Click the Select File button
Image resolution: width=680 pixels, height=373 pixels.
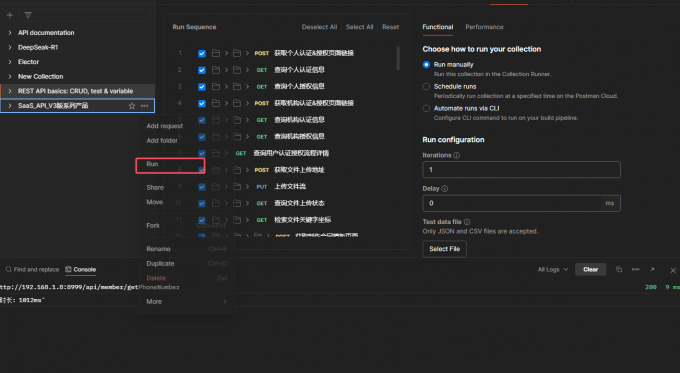(445, 249)
